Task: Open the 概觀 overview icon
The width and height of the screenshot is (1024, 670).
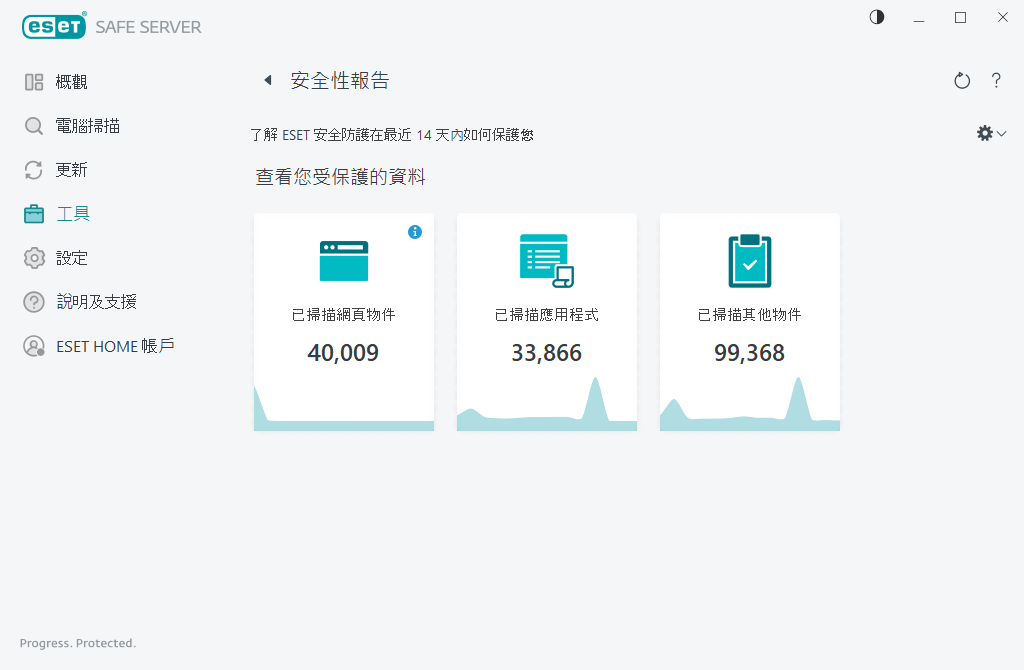Action: click(x=34, y=82)
